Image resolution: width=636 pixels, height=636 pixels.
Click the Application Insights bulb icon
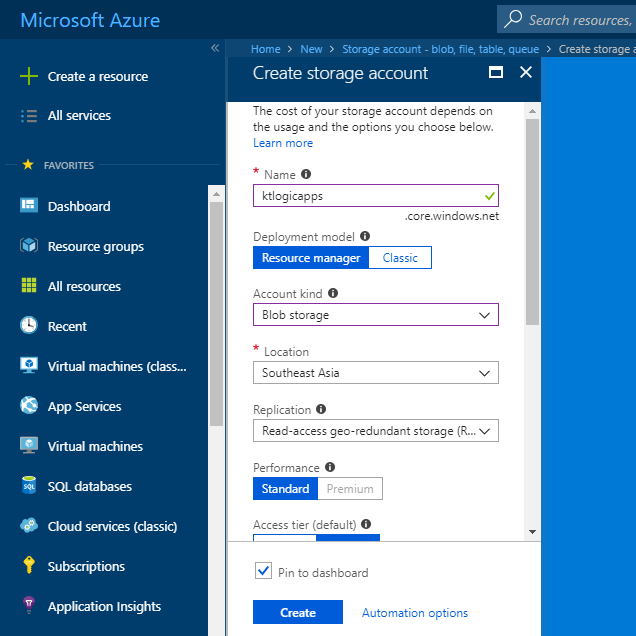pos(29,605)
